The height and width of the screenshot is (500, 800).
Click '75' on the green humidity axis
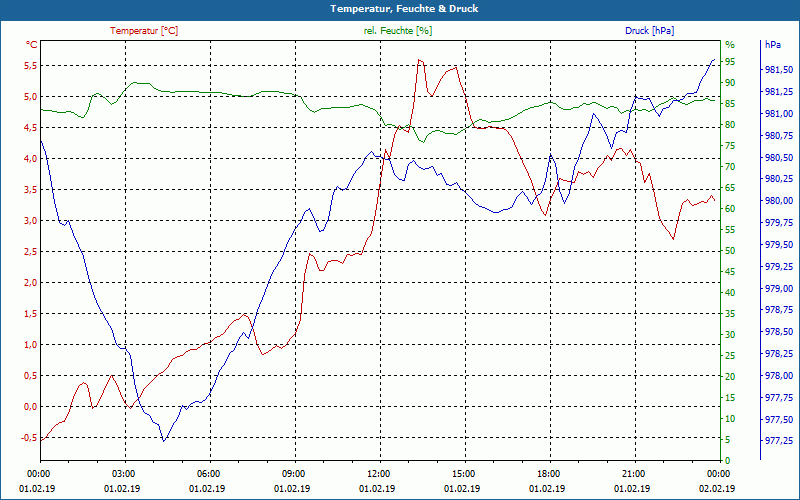click(x=730, y=146)
